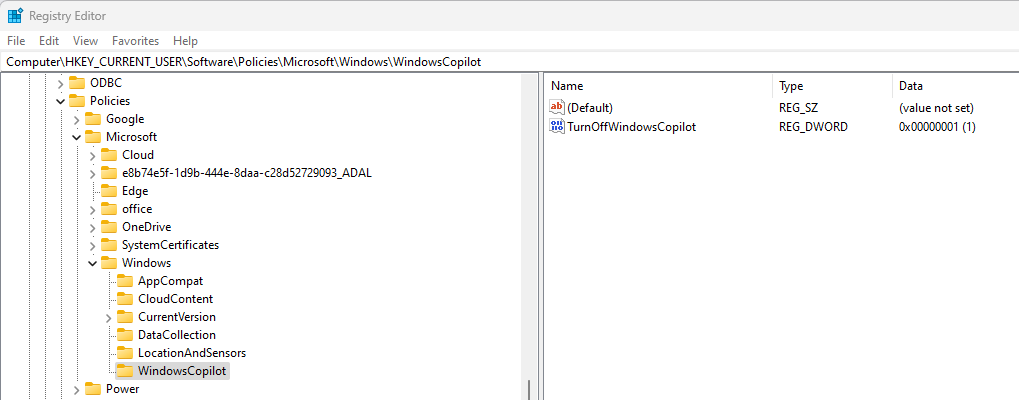Click the 0x00000001 (1) data cell

[937, 127]
